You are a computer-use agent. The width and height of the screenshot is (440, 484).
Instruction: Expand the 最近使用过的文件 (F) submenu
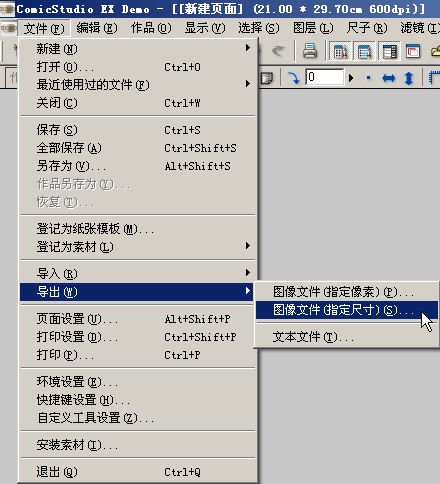138,85
